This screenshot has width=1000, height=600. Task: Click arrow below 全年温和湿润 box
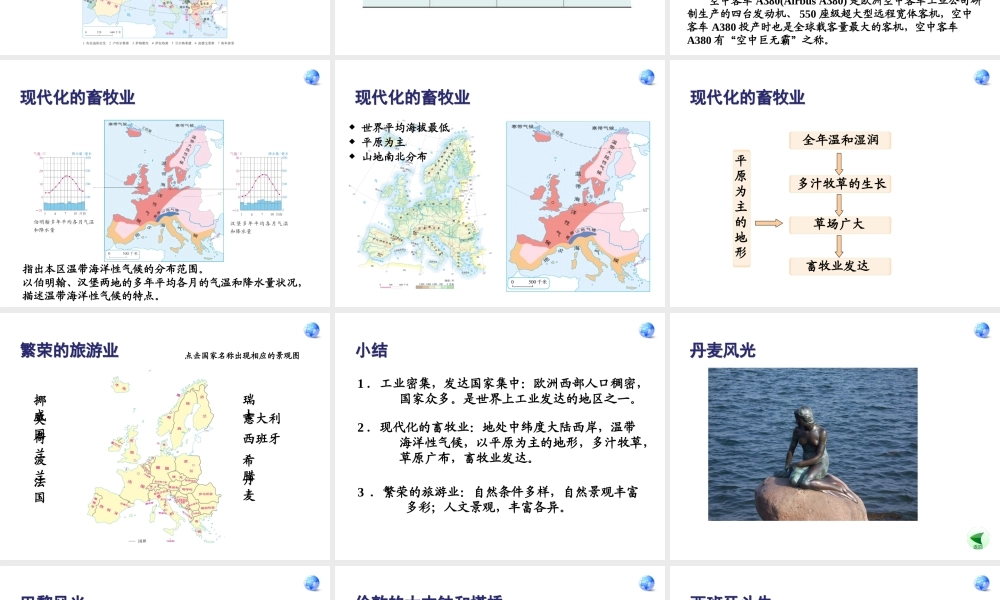839,163
